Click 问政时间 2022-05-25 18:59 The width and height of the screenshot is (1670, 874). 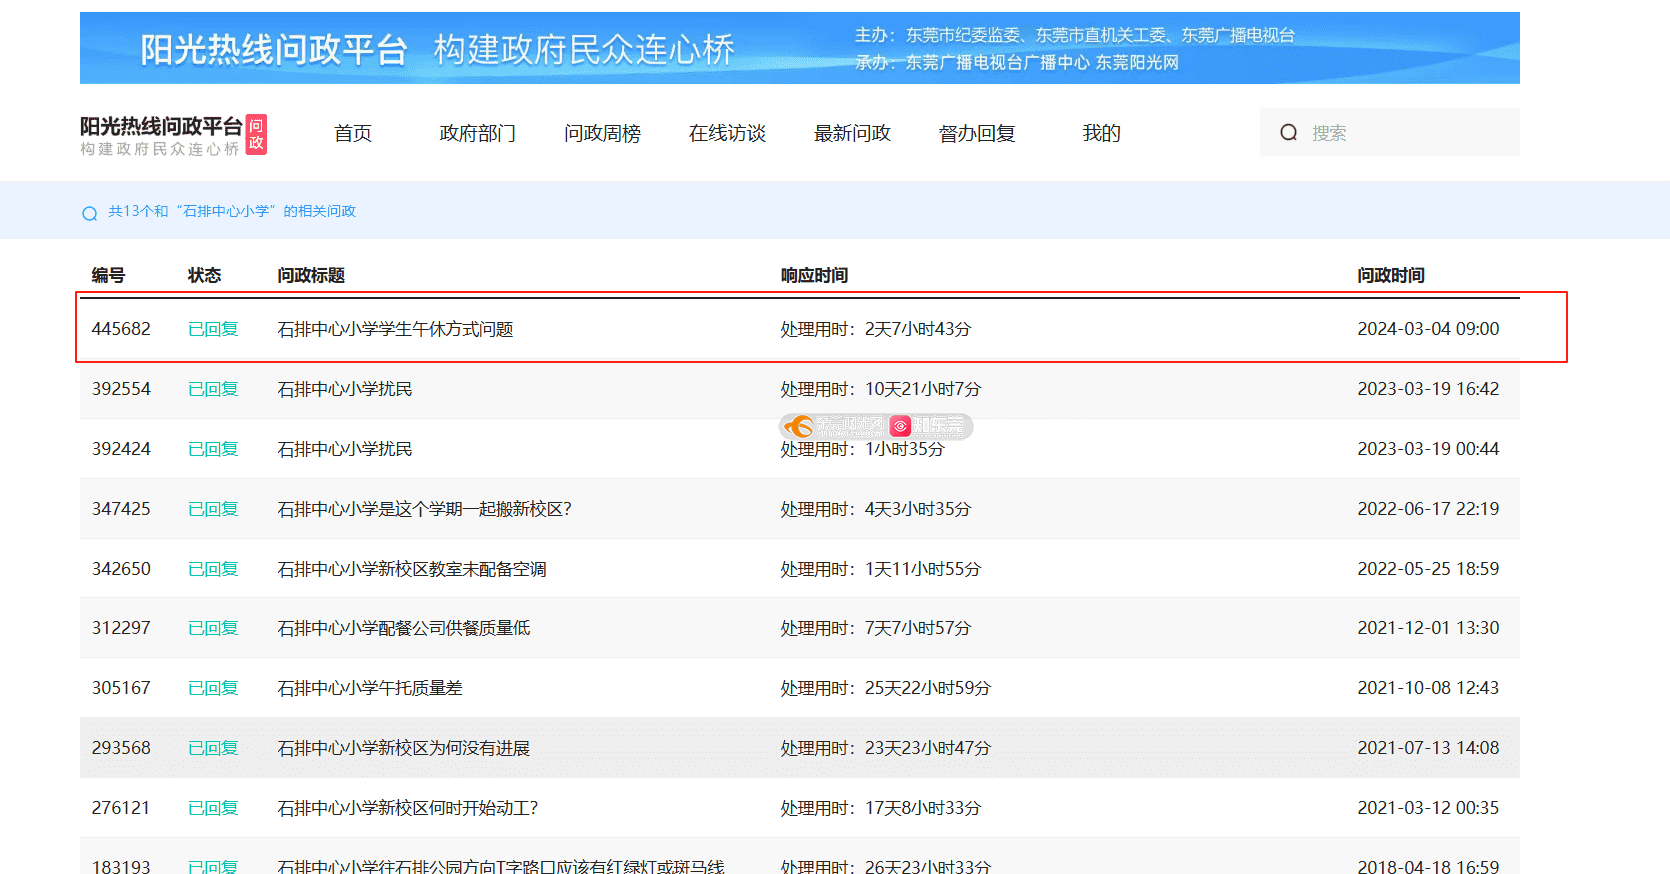pos(1428,569)
